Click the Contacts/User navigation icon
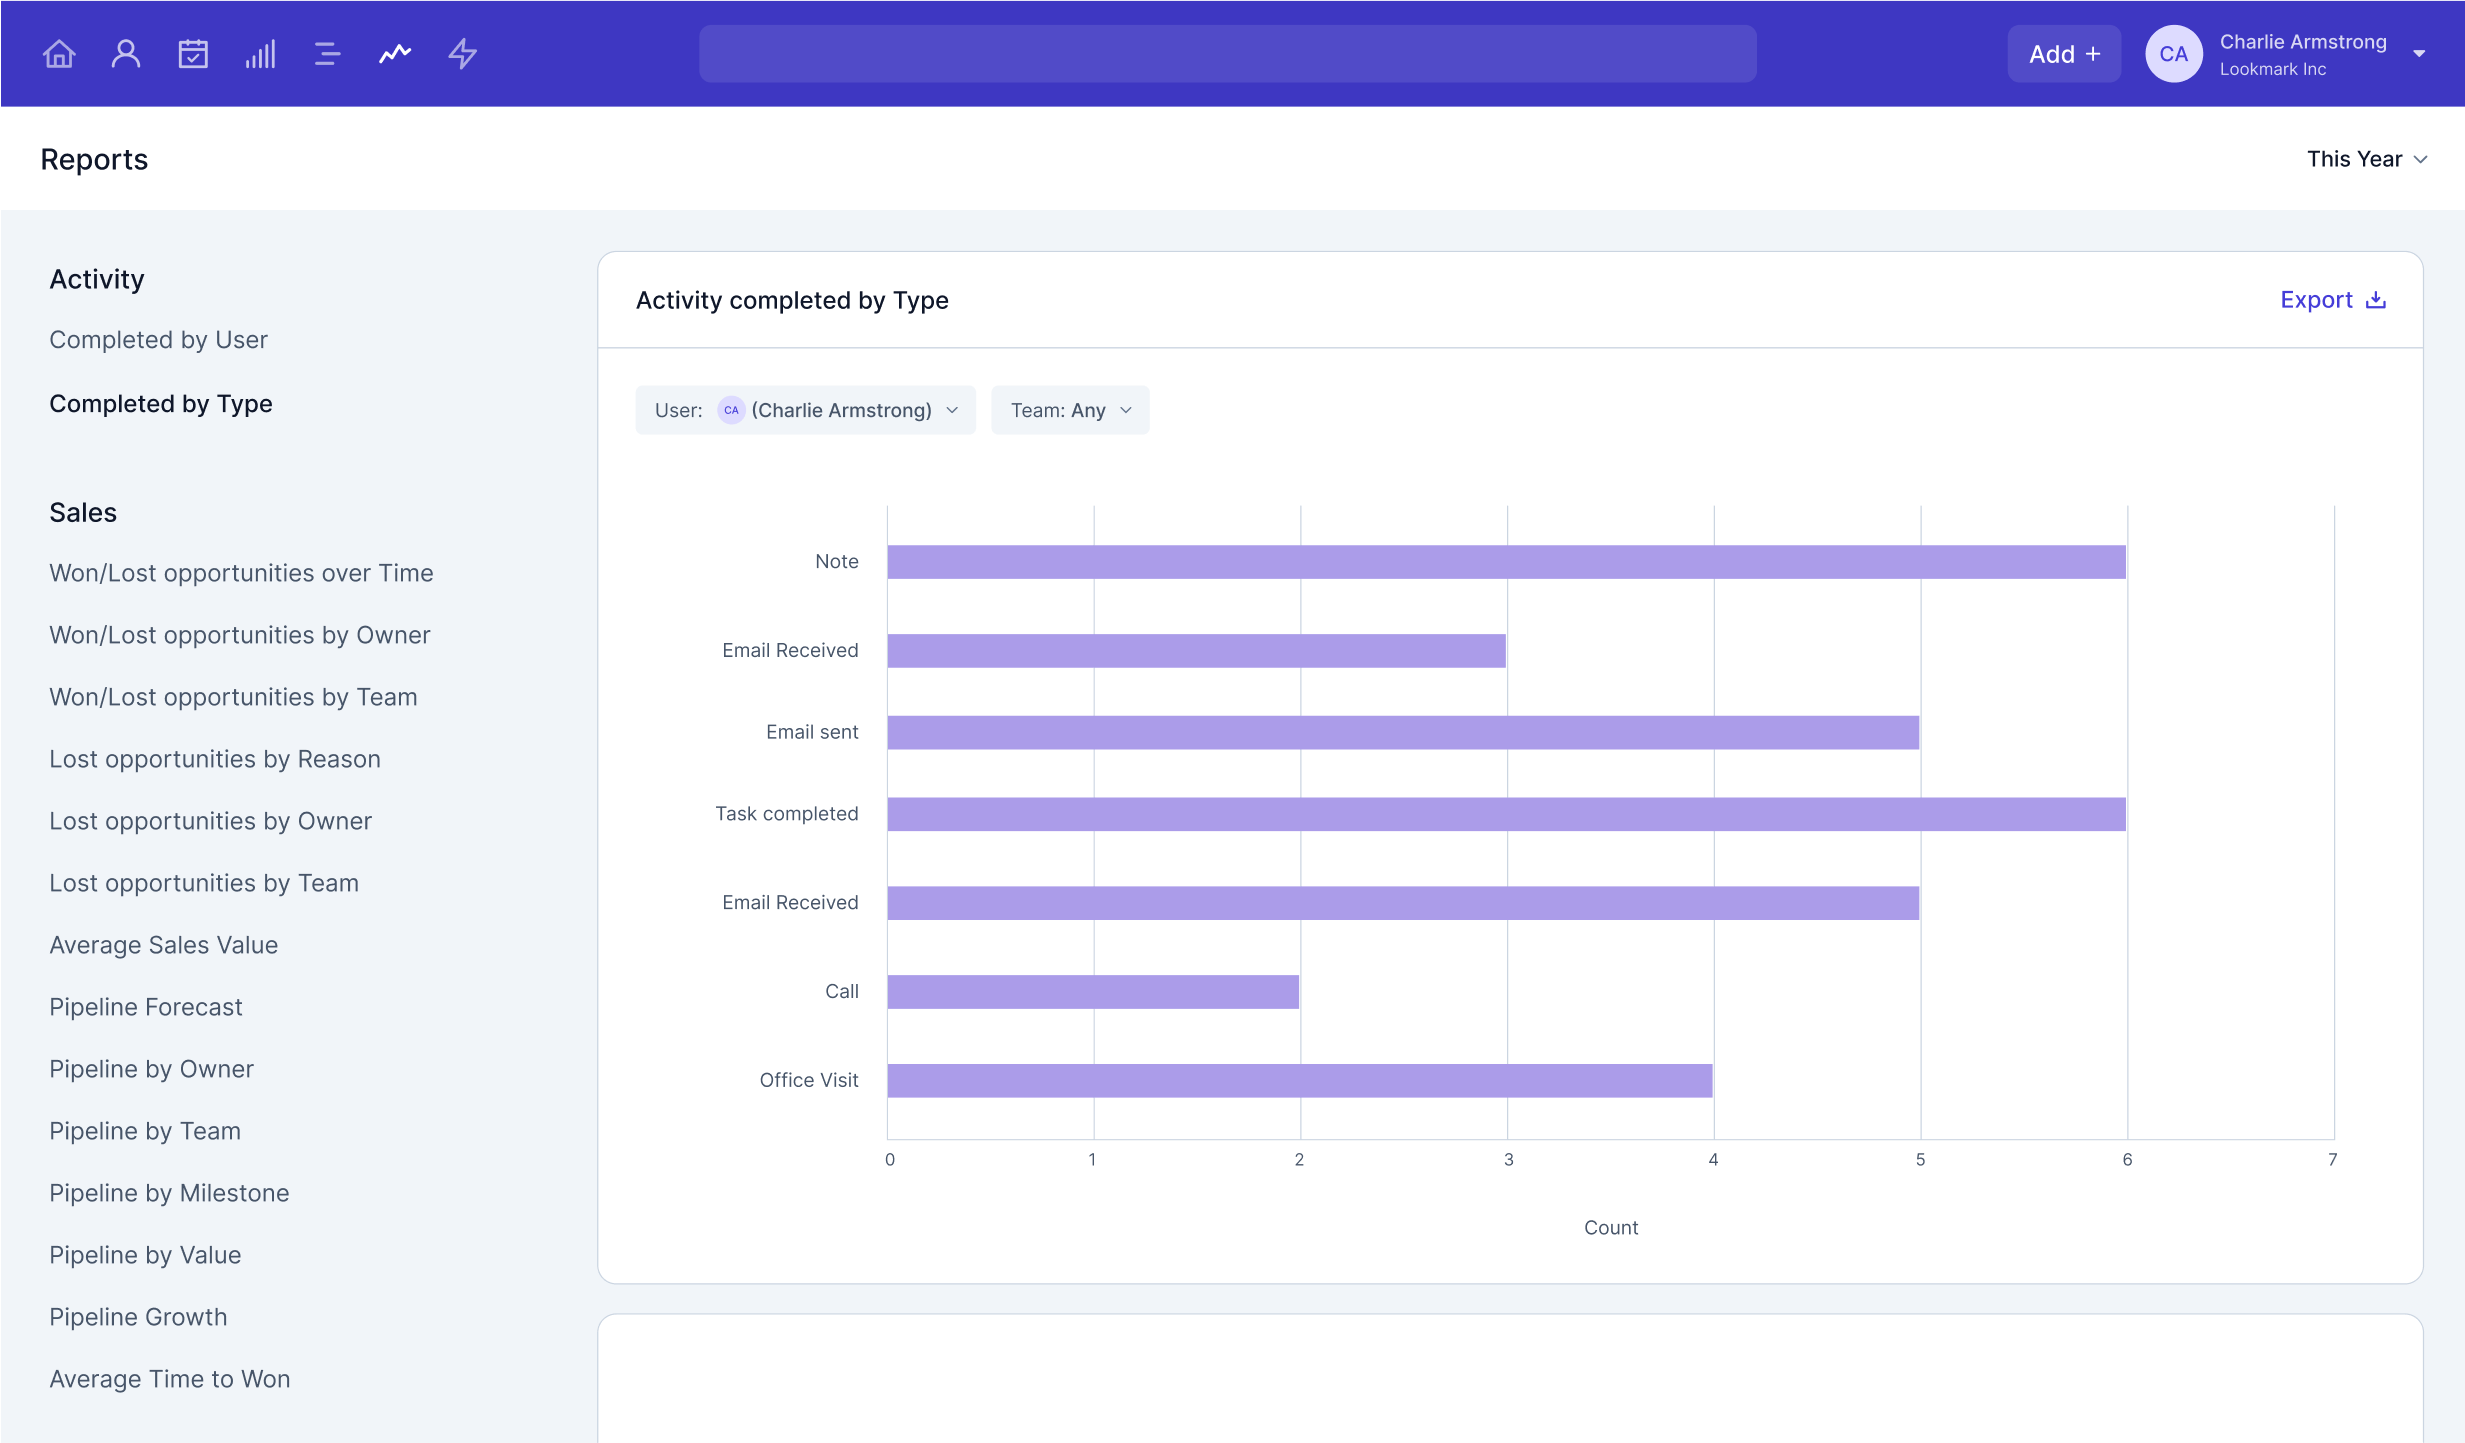 pos(124,53)
